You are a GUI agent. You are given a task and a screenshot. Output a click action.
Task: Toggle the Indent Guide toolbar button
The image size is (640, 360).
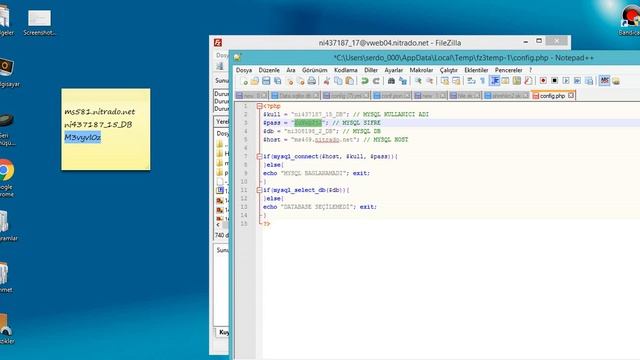(x=495, y=81)
